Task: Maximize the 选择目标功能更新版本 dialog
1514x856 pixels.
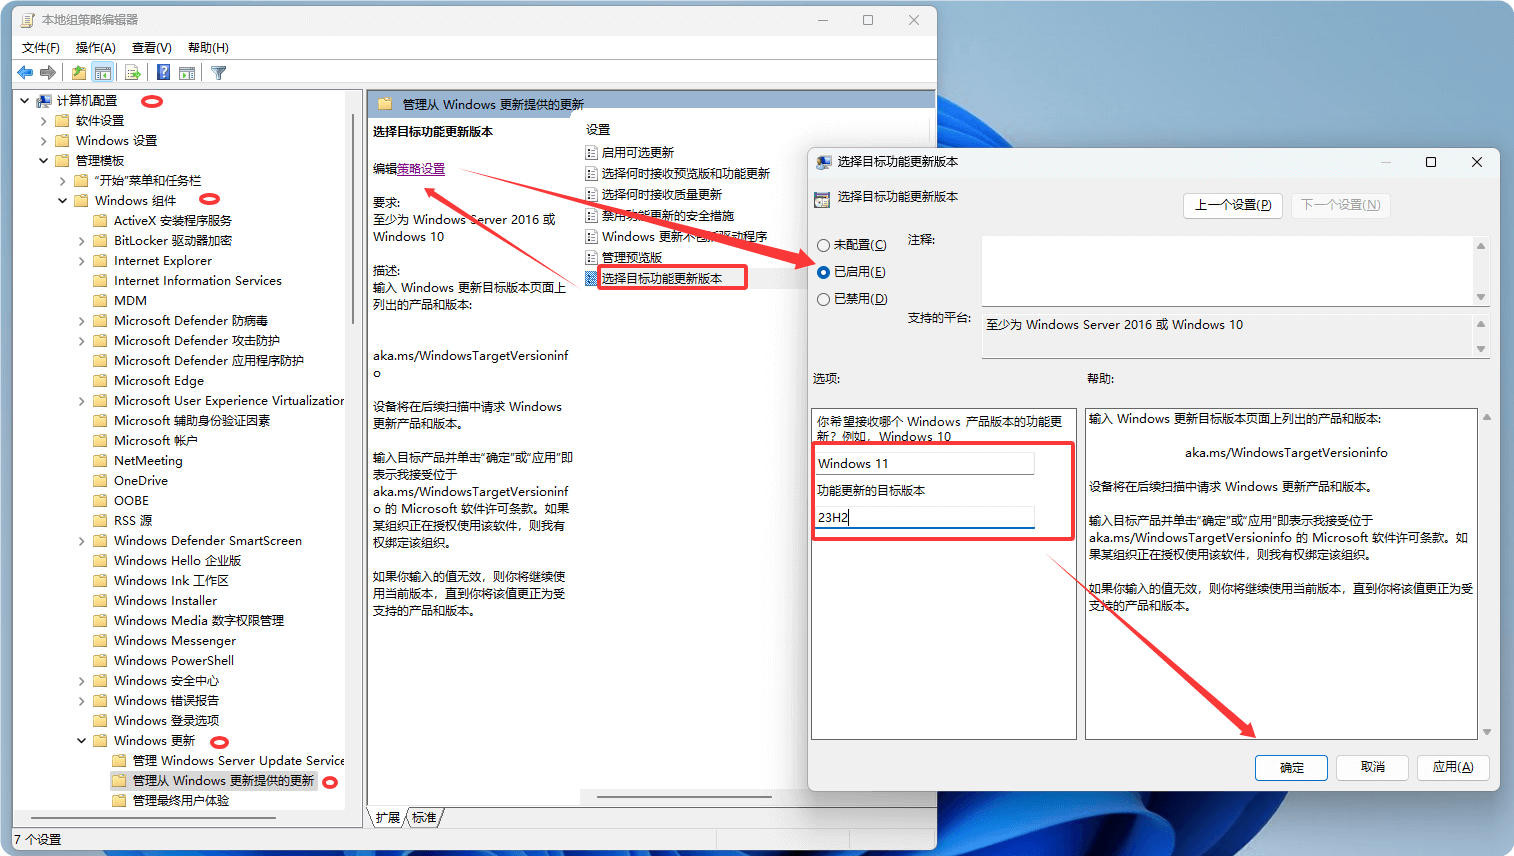Action: (1431, 162)
